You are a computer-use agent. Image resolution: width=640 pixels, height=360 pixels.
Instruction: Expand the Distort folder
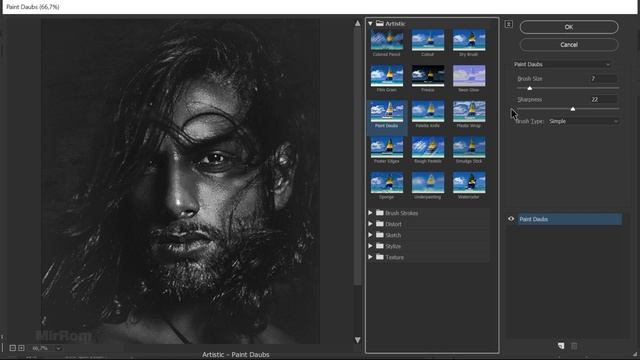370,224
